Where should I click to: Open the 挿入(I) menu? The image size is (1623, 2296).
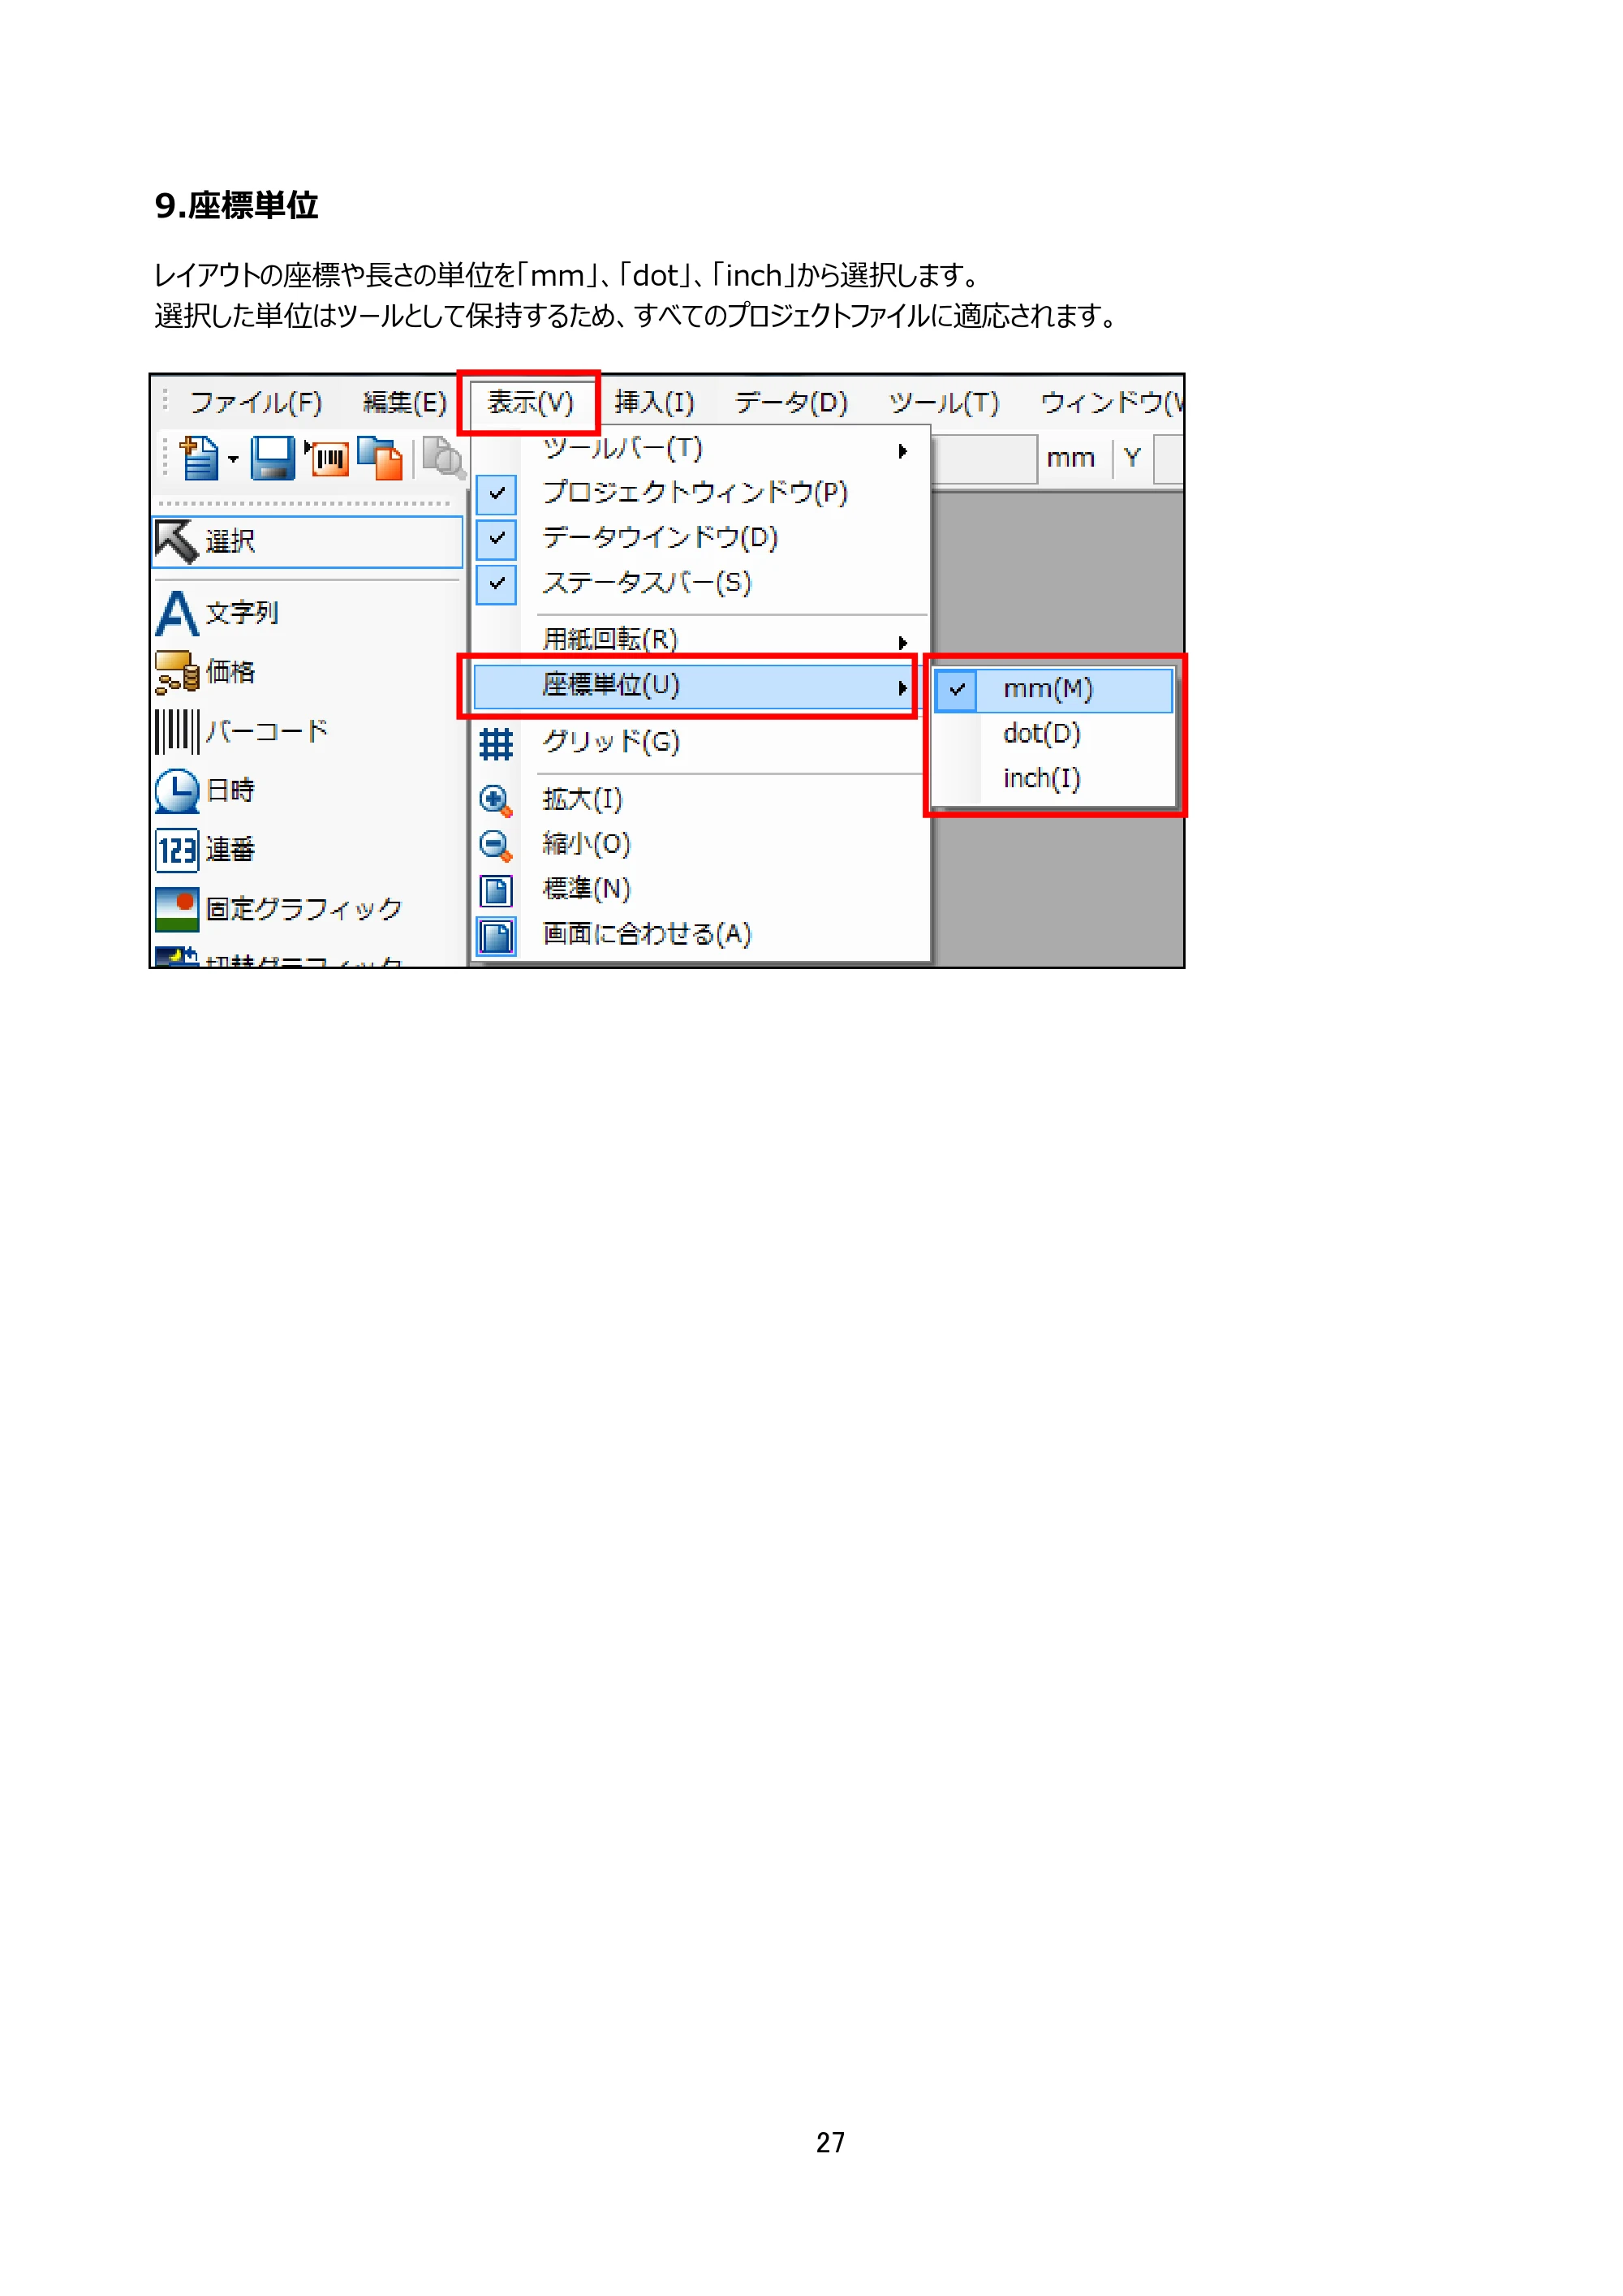654,403
